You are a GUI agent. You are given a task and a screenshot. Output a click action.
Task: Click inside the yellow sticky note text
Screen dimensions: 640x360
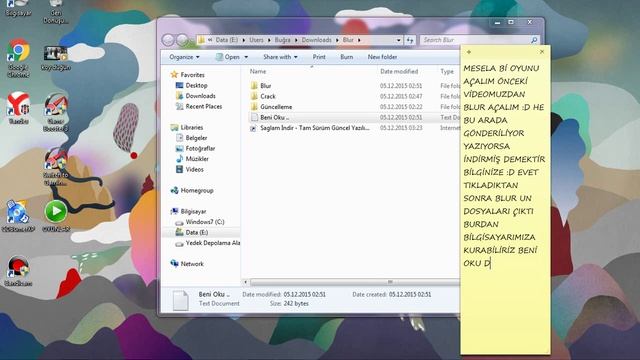point(504,165)
